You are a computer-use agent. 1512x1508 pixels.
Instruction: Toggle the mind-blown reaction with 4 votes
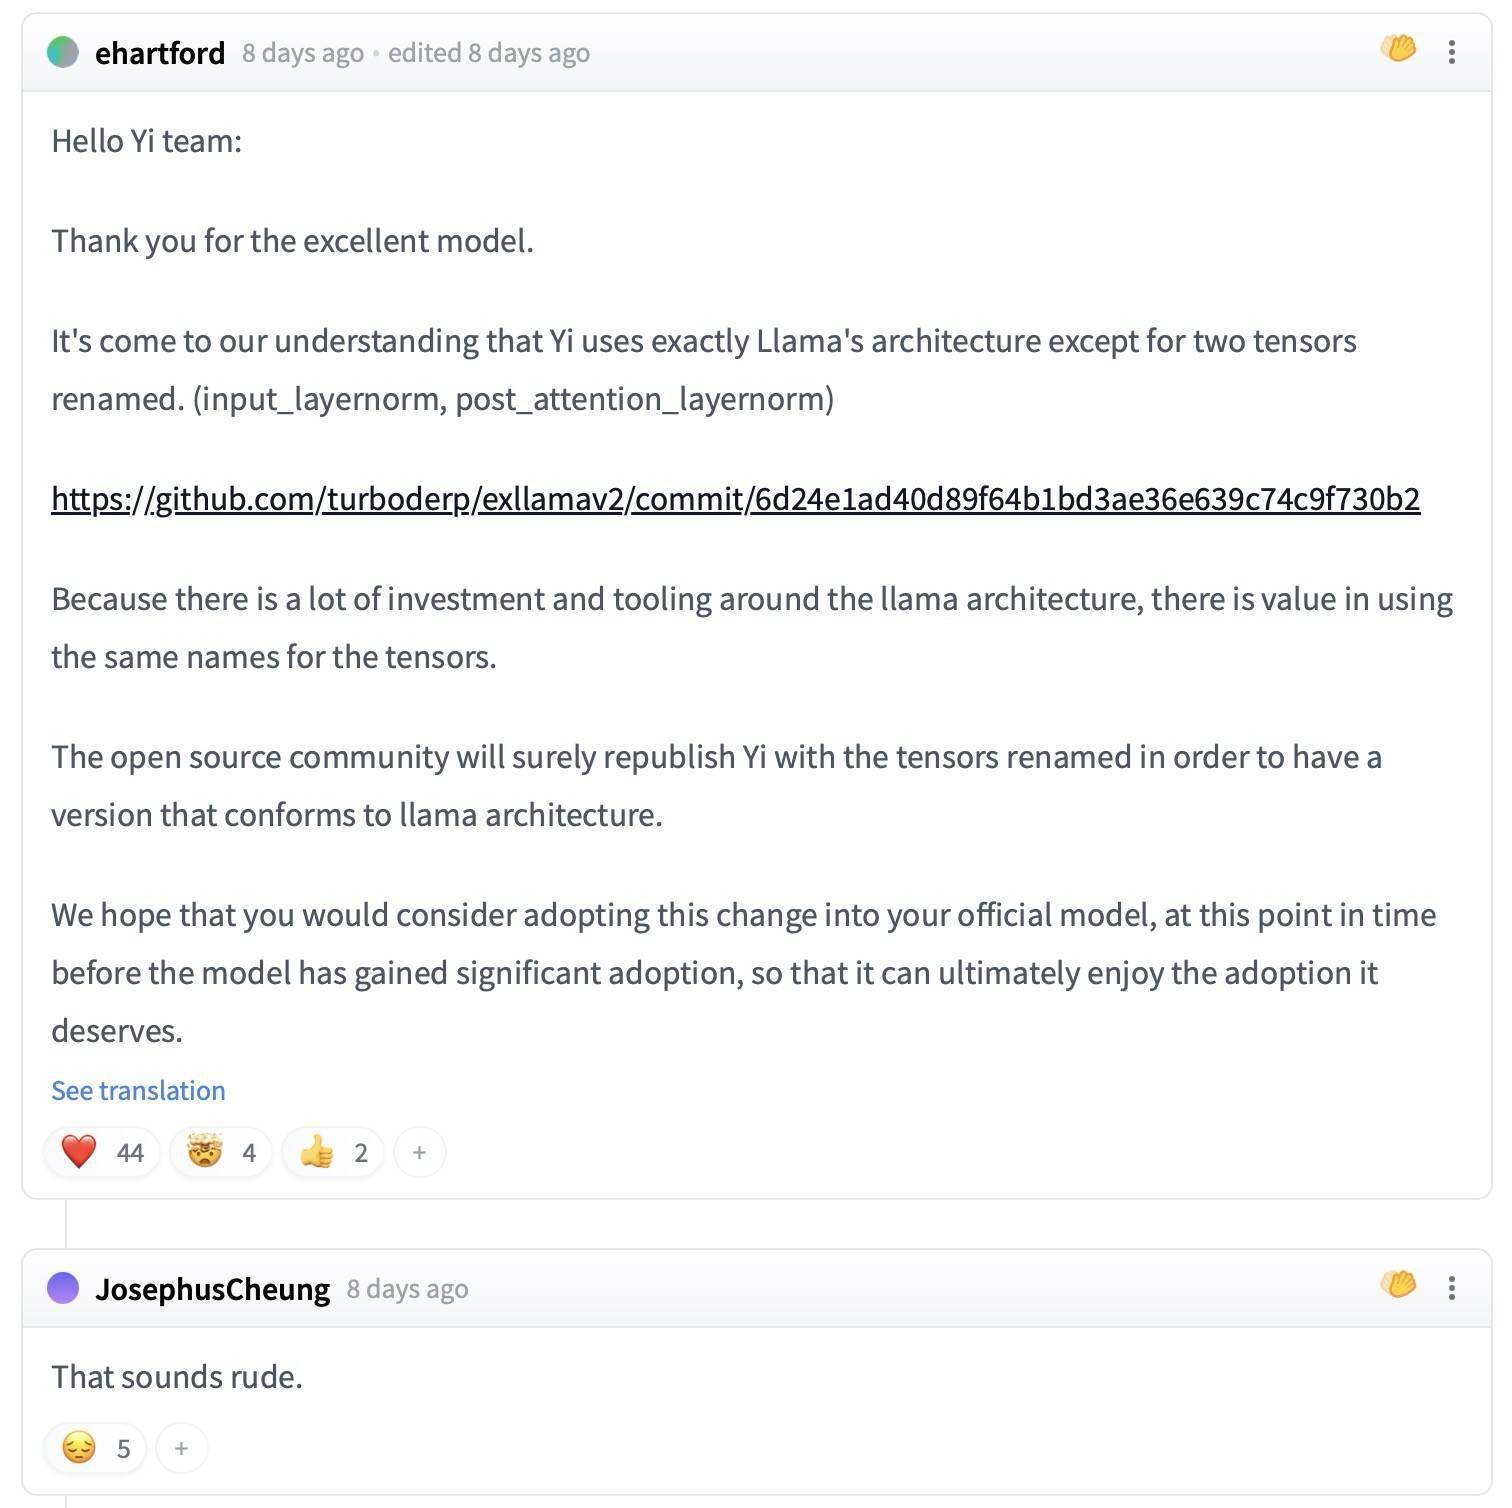click(222, 1152)
